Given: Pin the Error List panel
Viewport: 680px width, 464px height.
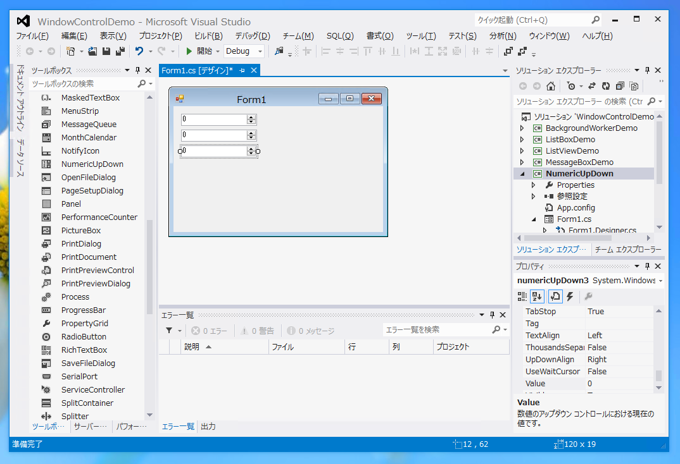Looking at the screenshot, I should (x=492, y=315).
